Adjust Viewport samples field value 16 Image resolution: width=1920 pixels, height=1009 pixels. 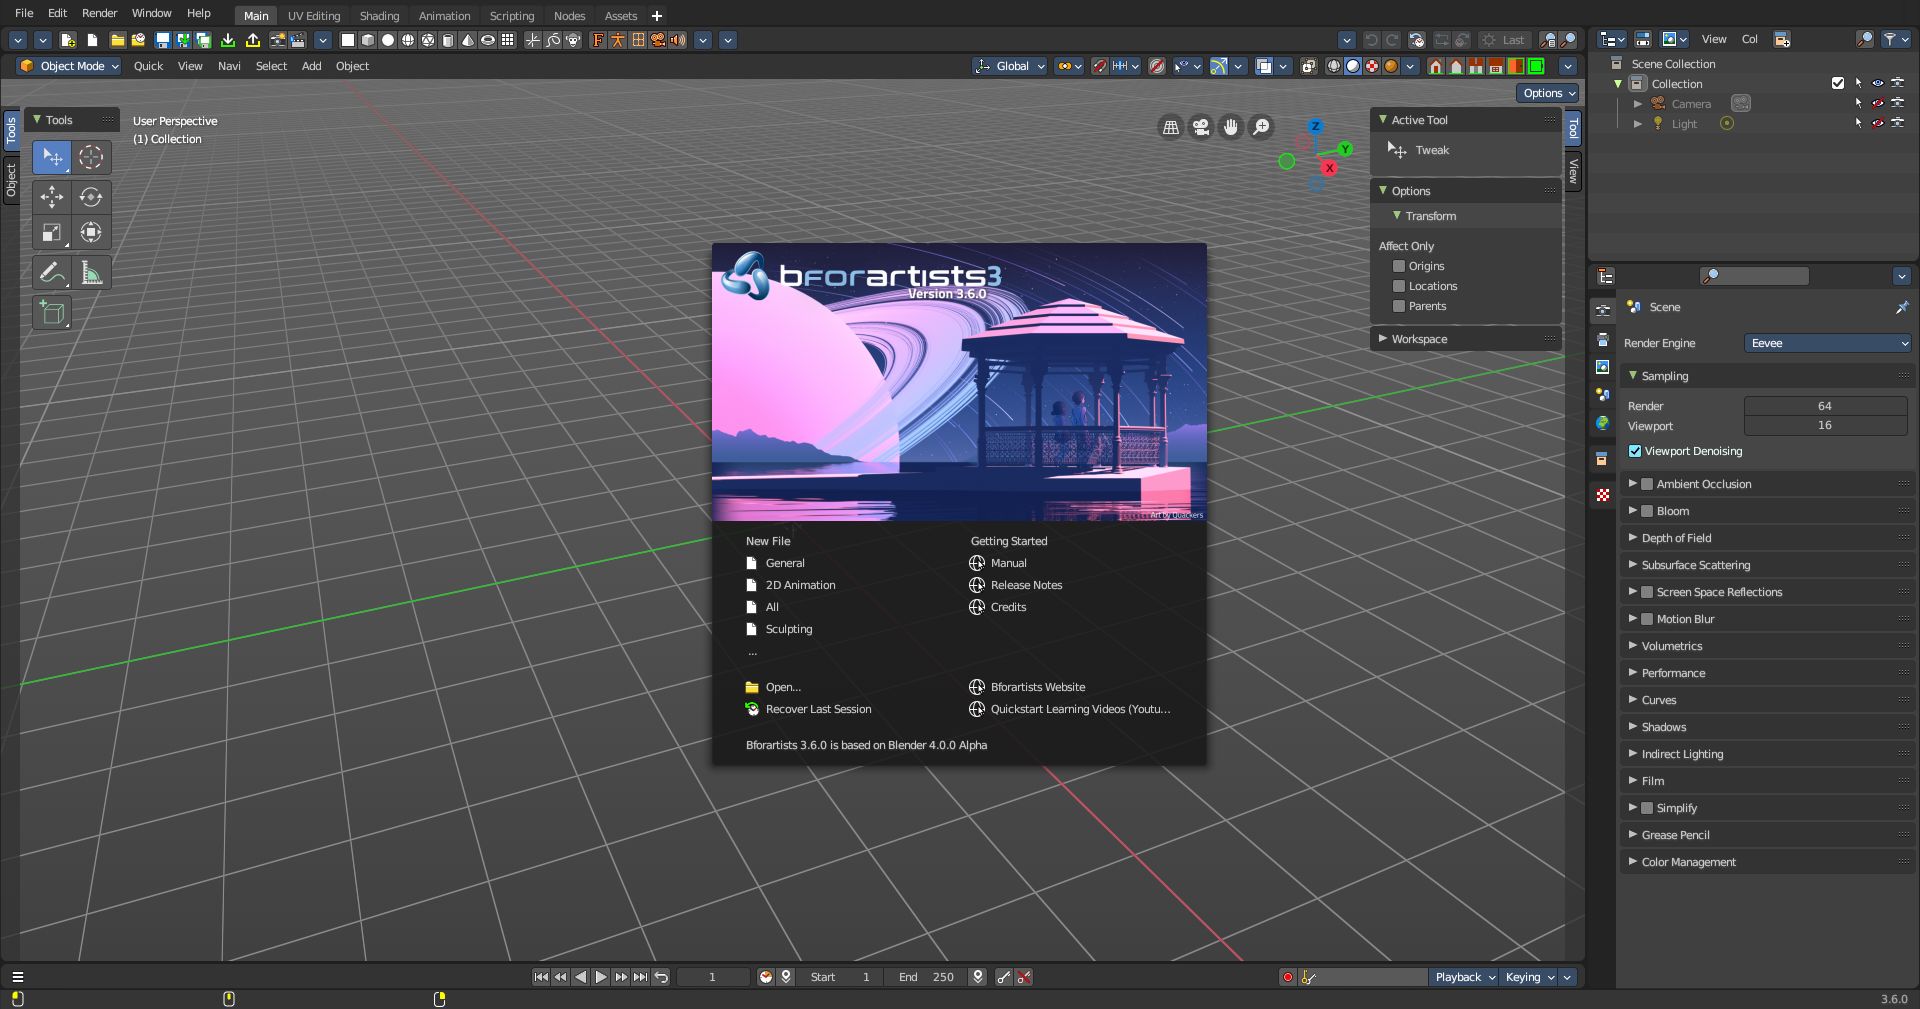[1825, 425]
